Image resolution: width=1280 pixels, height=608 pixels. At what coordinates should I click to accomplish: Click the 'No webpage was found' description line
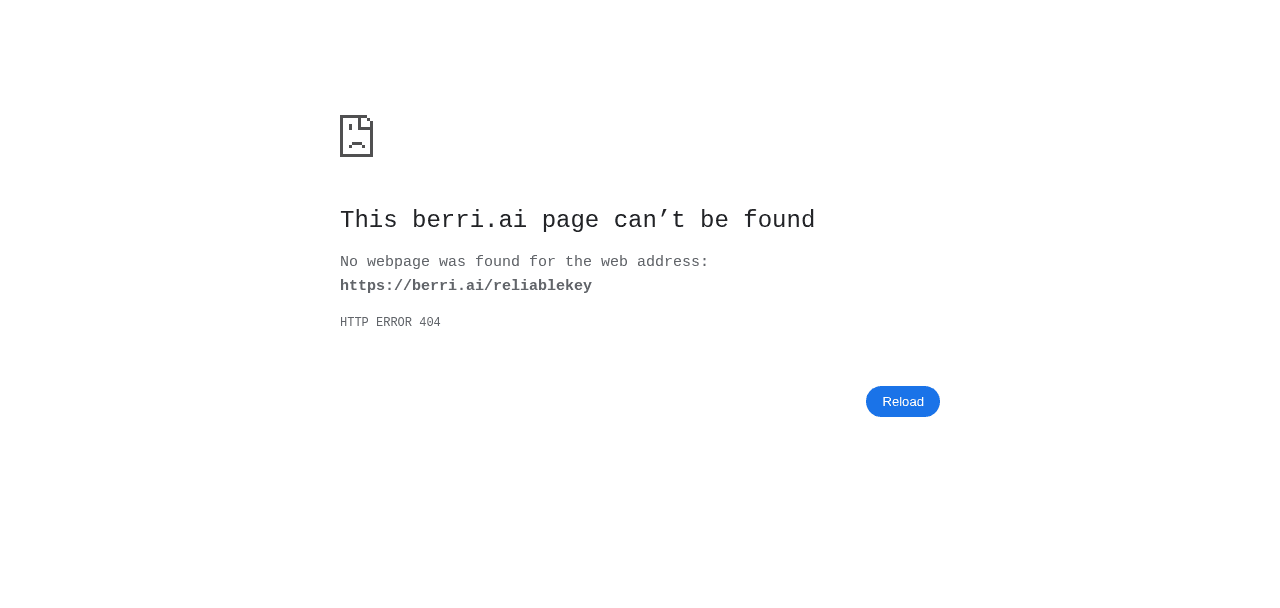pyautogui.click(x=524, y=262)
